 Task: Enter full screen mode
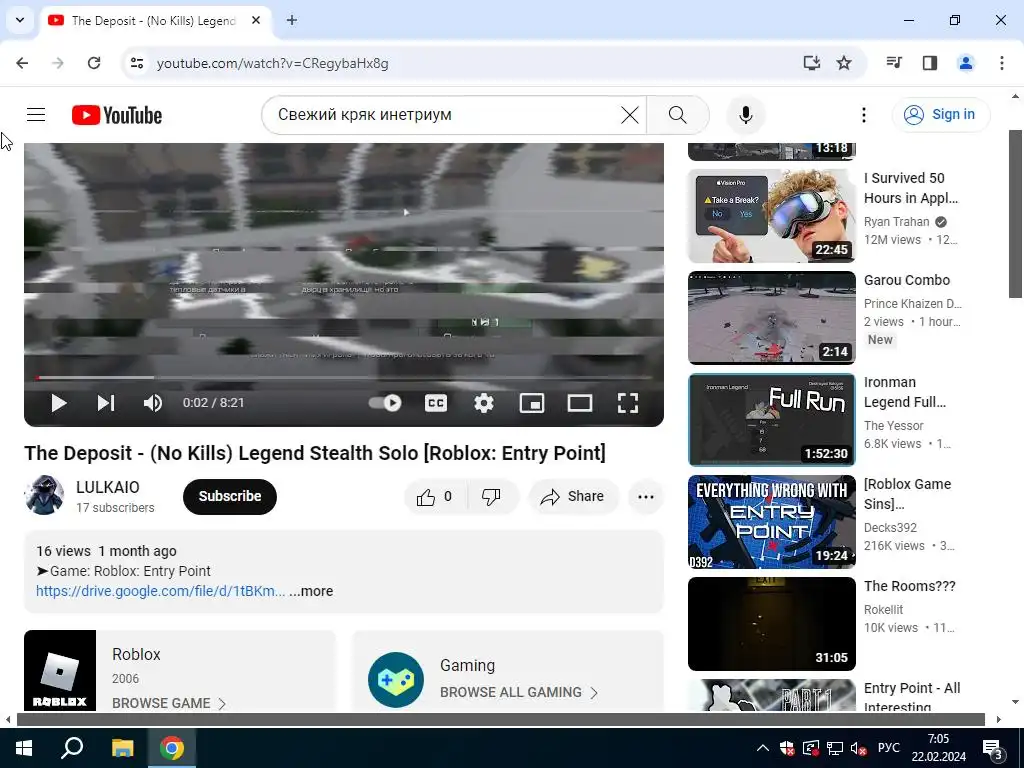click(628, 403)
